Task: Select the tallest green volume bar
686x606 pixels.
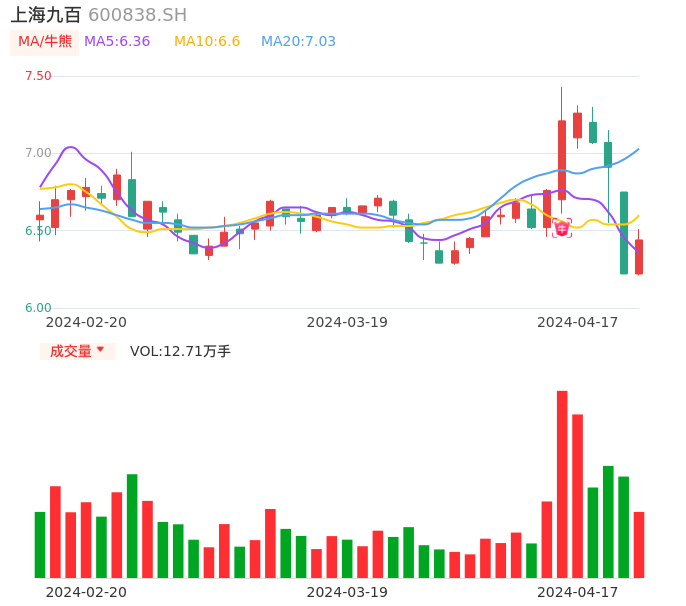Action: 608,521
